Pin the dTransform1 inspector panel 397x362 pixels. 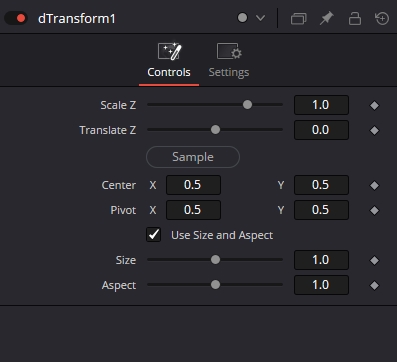pyautogui.click(x=327, y=18)
